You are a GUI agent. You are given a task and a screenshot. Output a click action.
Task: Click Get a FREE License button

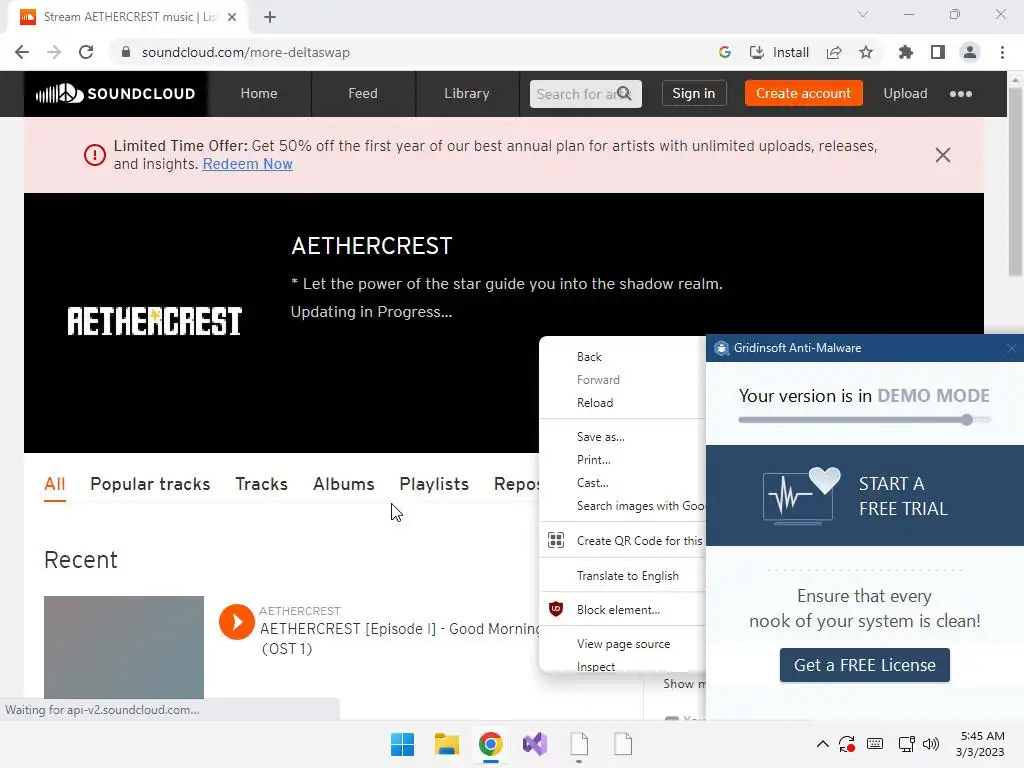click(865, 665)
